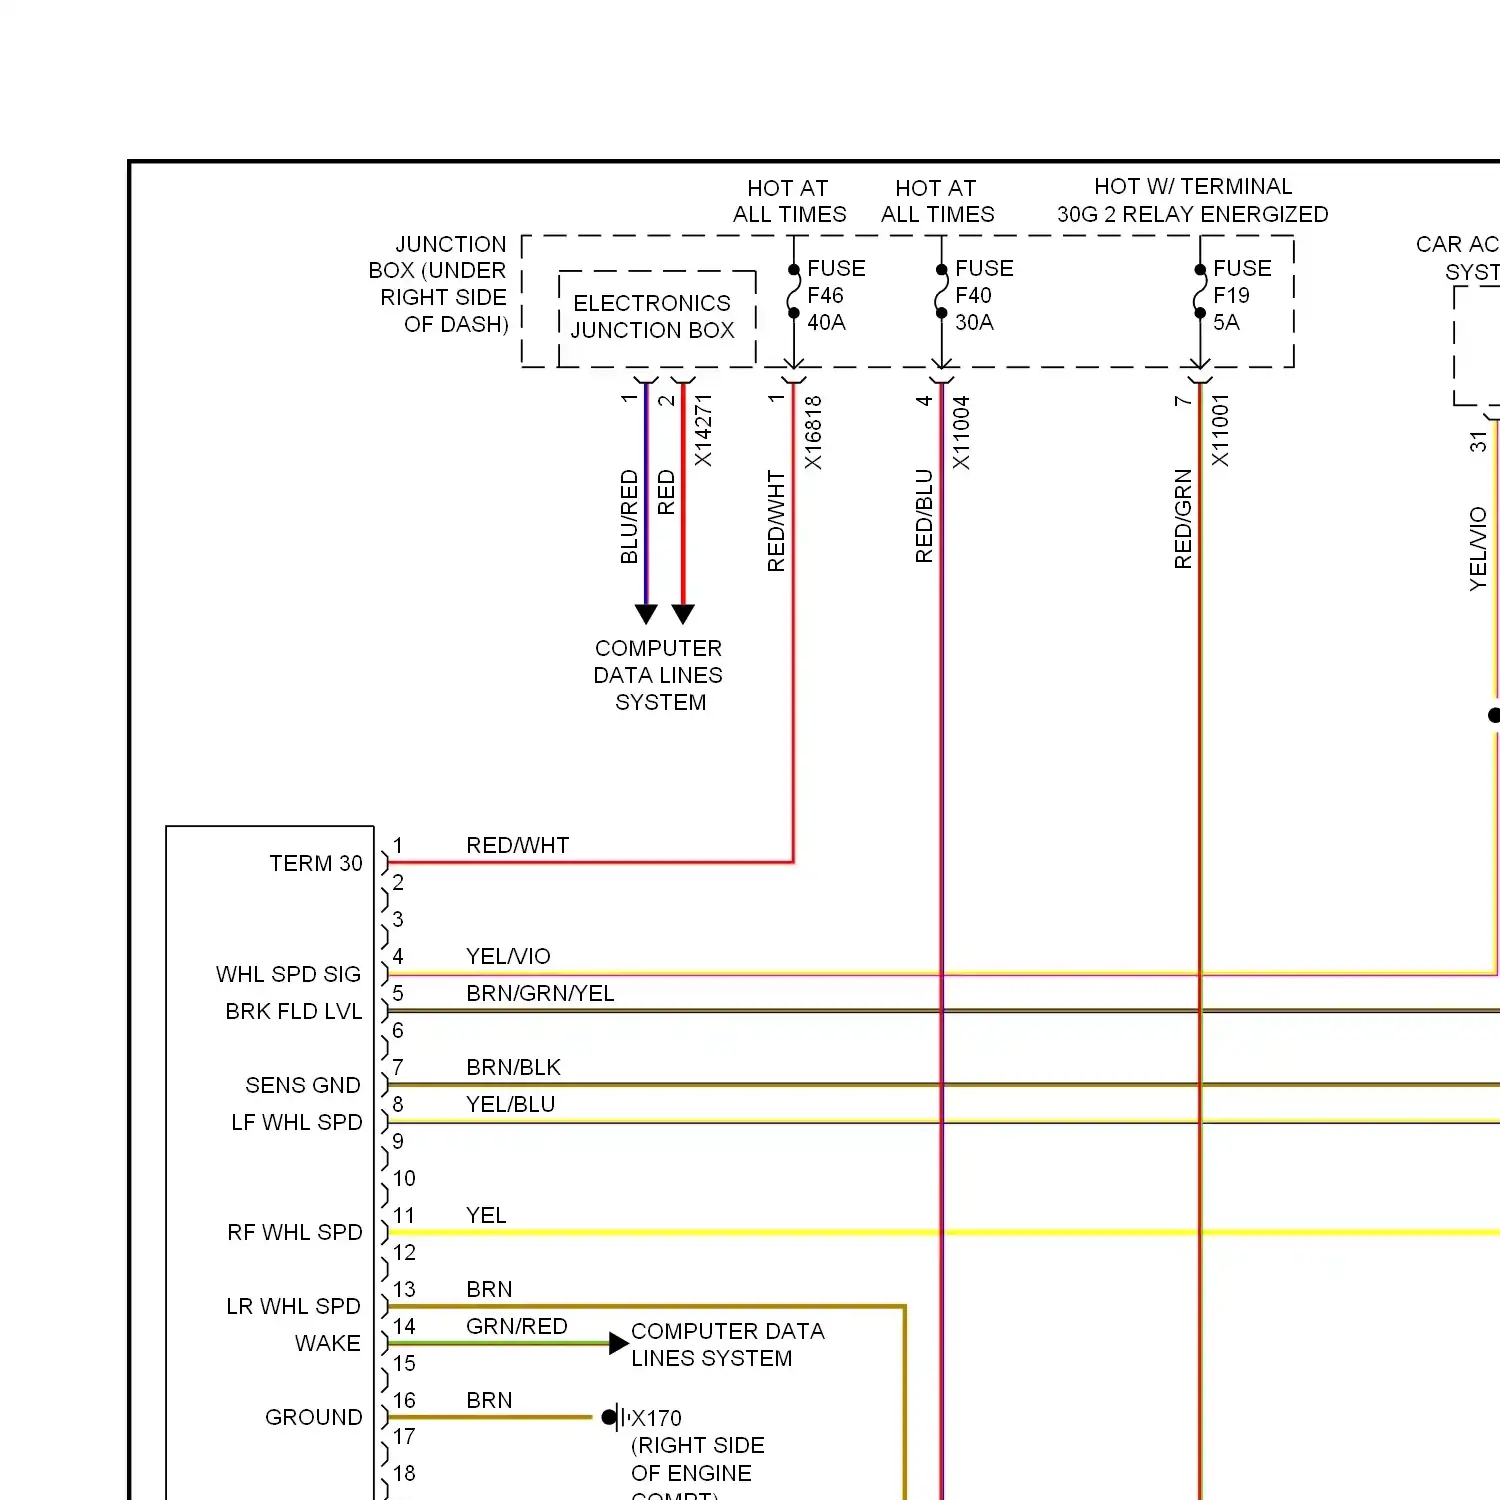
Task: Click the arrowhead ending the RED wire
Action: click(x=683, y=613)
